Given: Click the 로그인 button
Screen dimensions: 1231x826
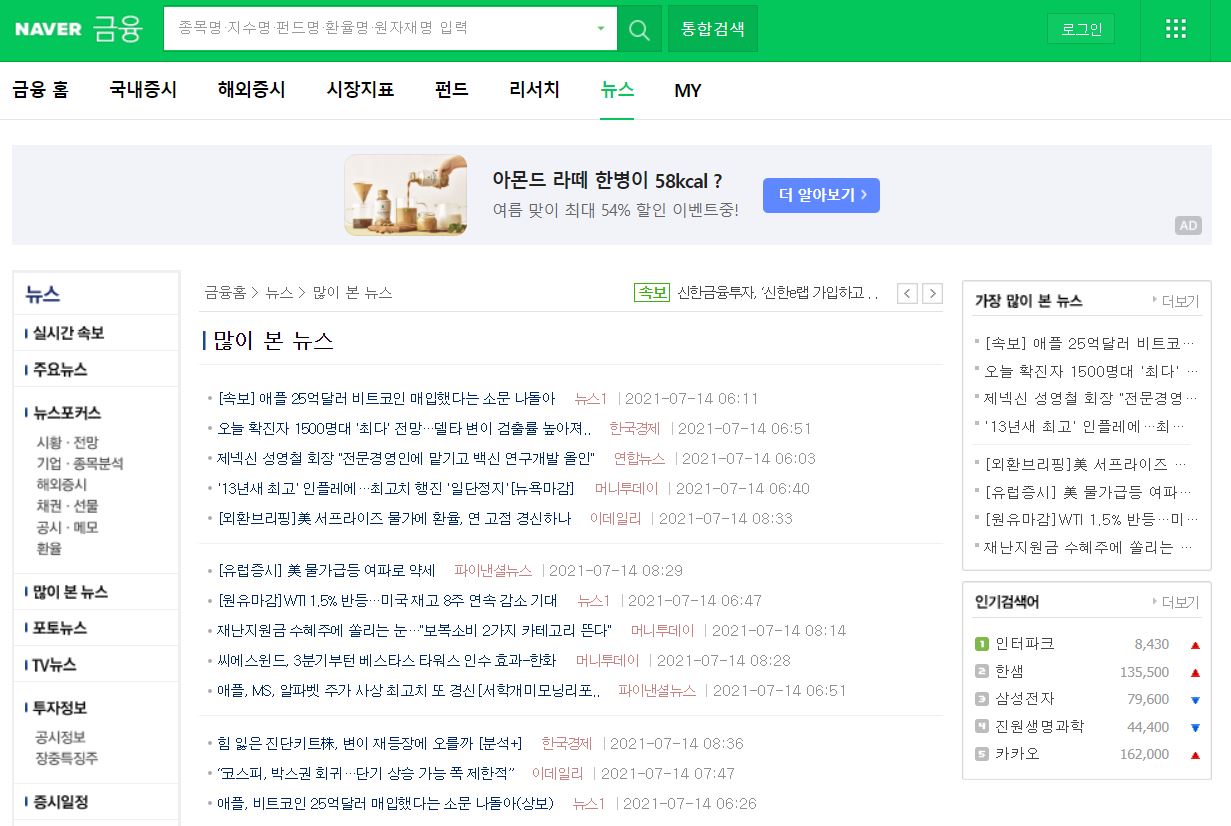Looking at the screenshot, I should click(1081, 29).
